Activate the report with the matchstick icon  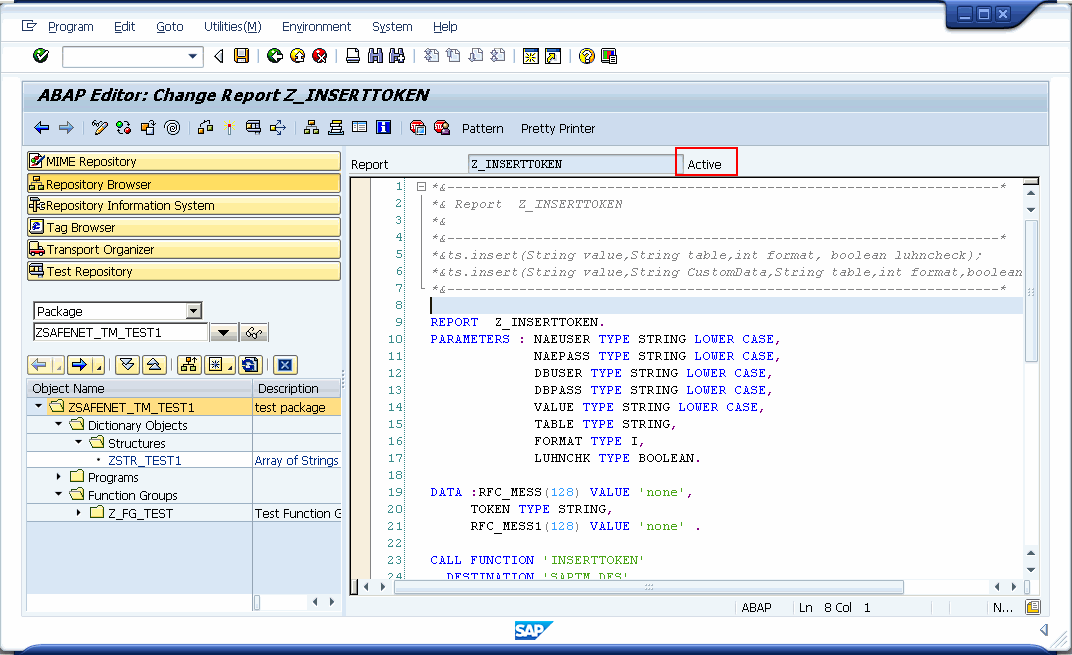pos(230,128)
